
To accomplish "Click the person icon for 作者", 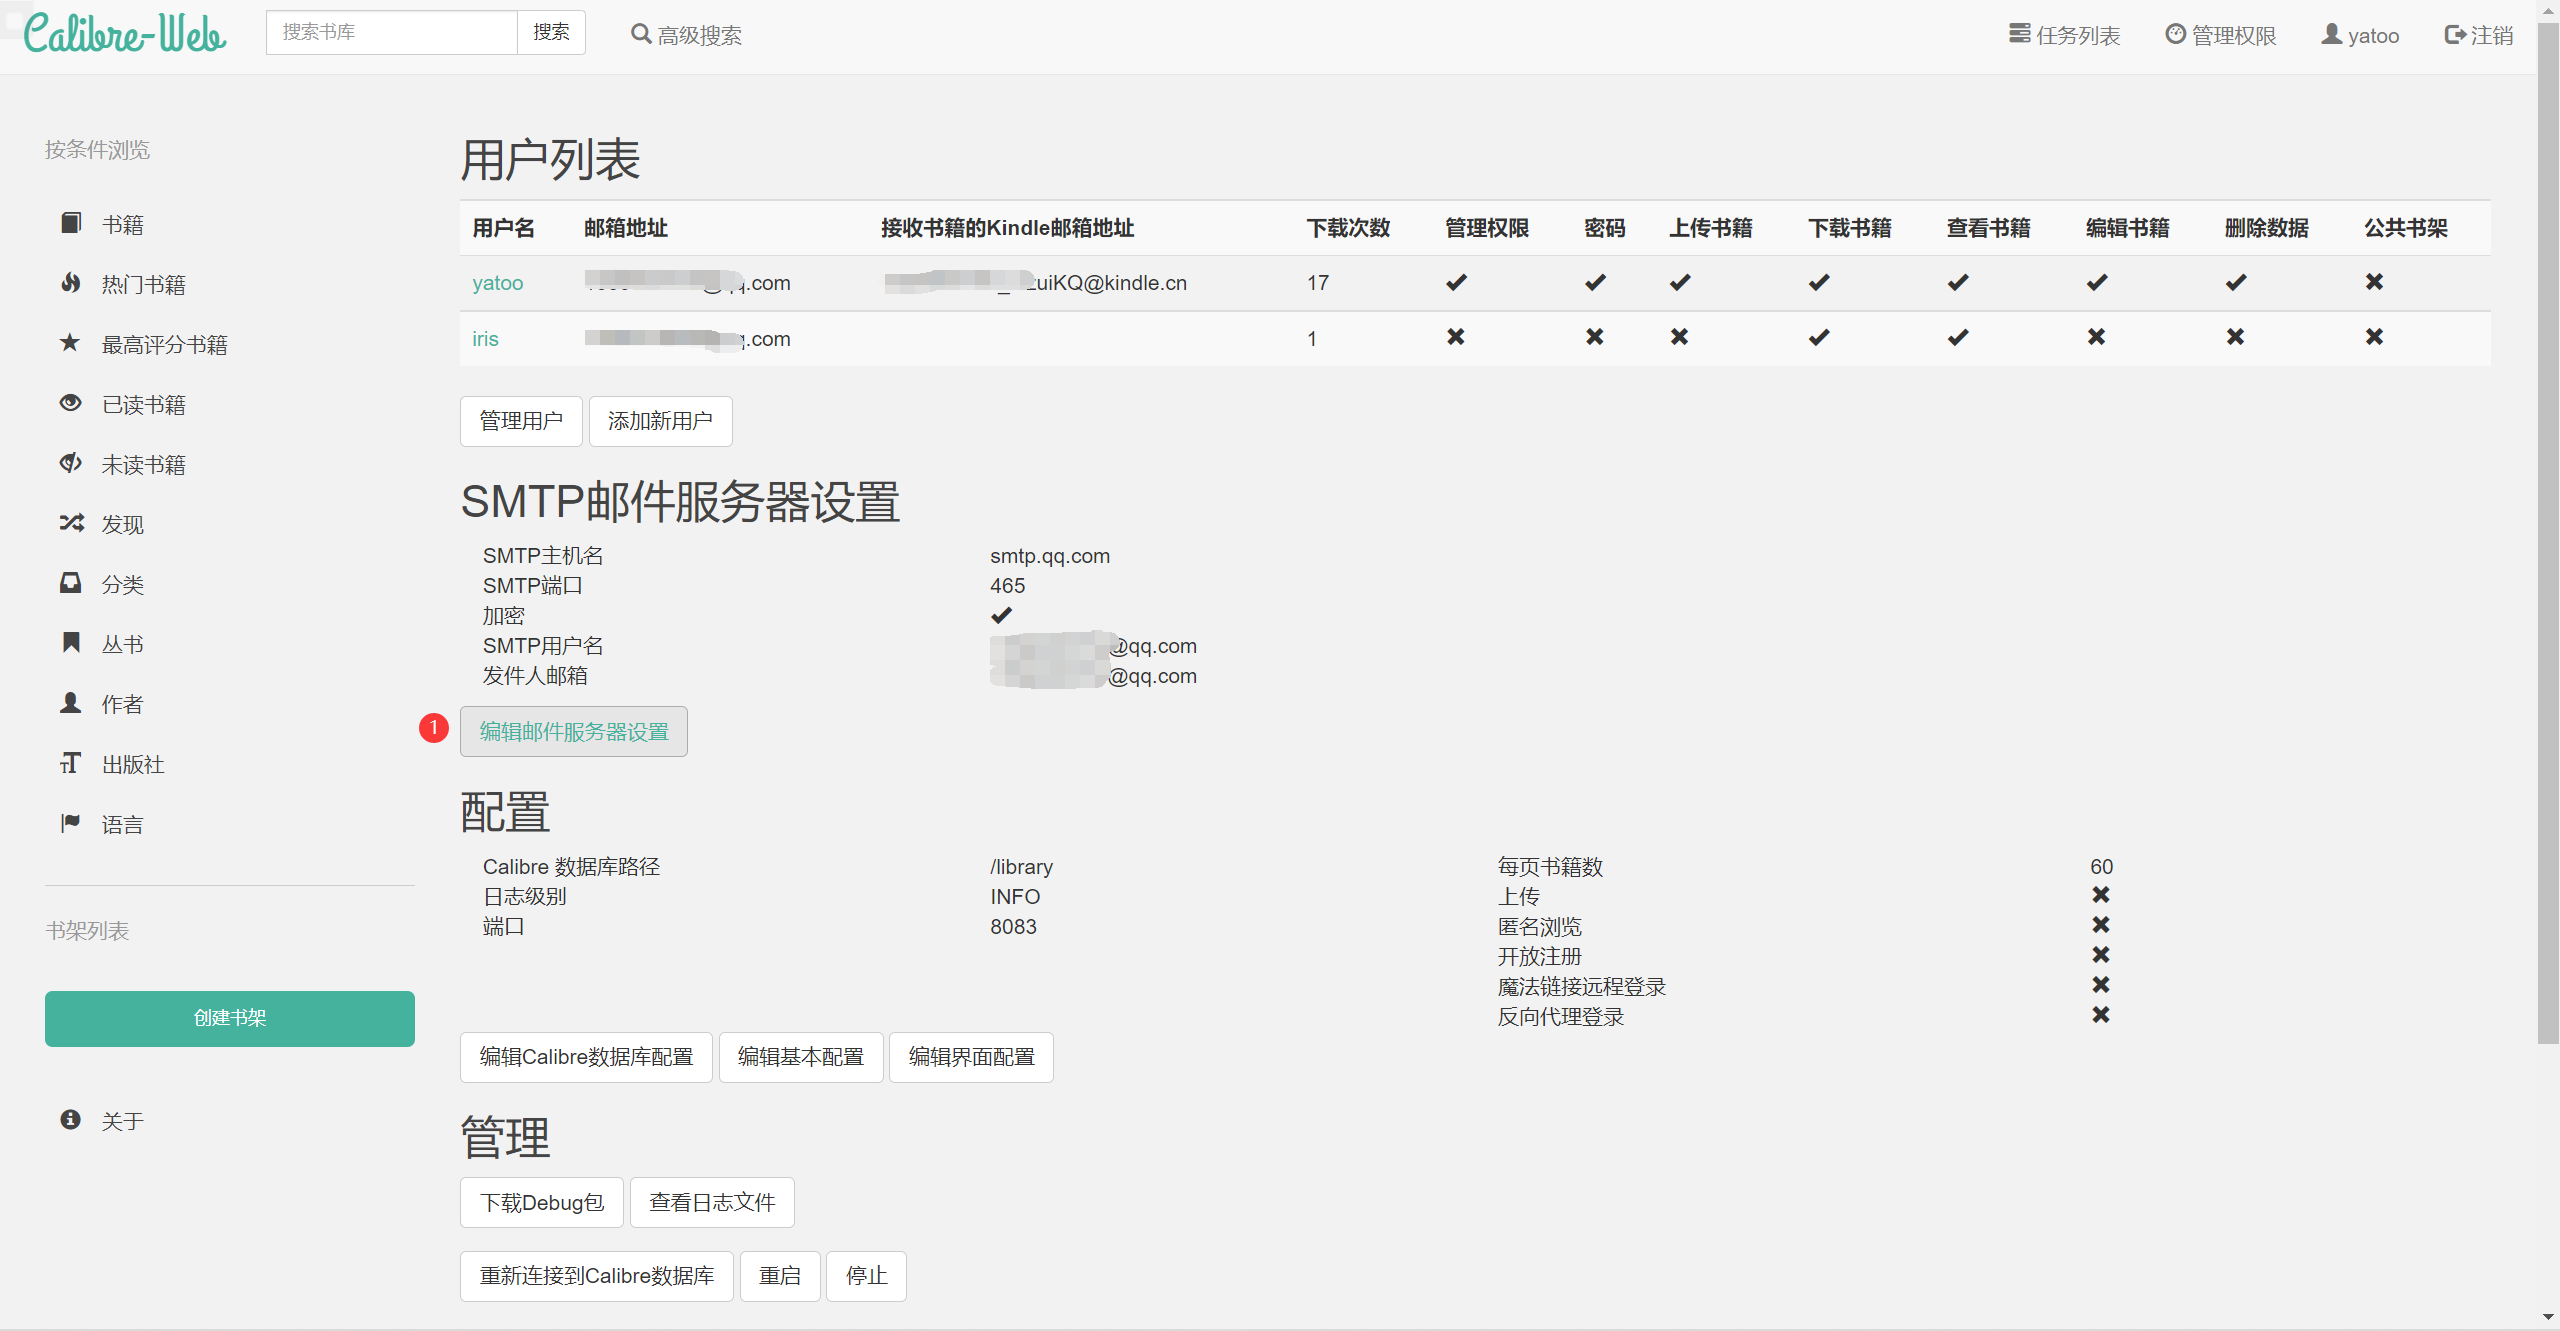I will (70, 703).
